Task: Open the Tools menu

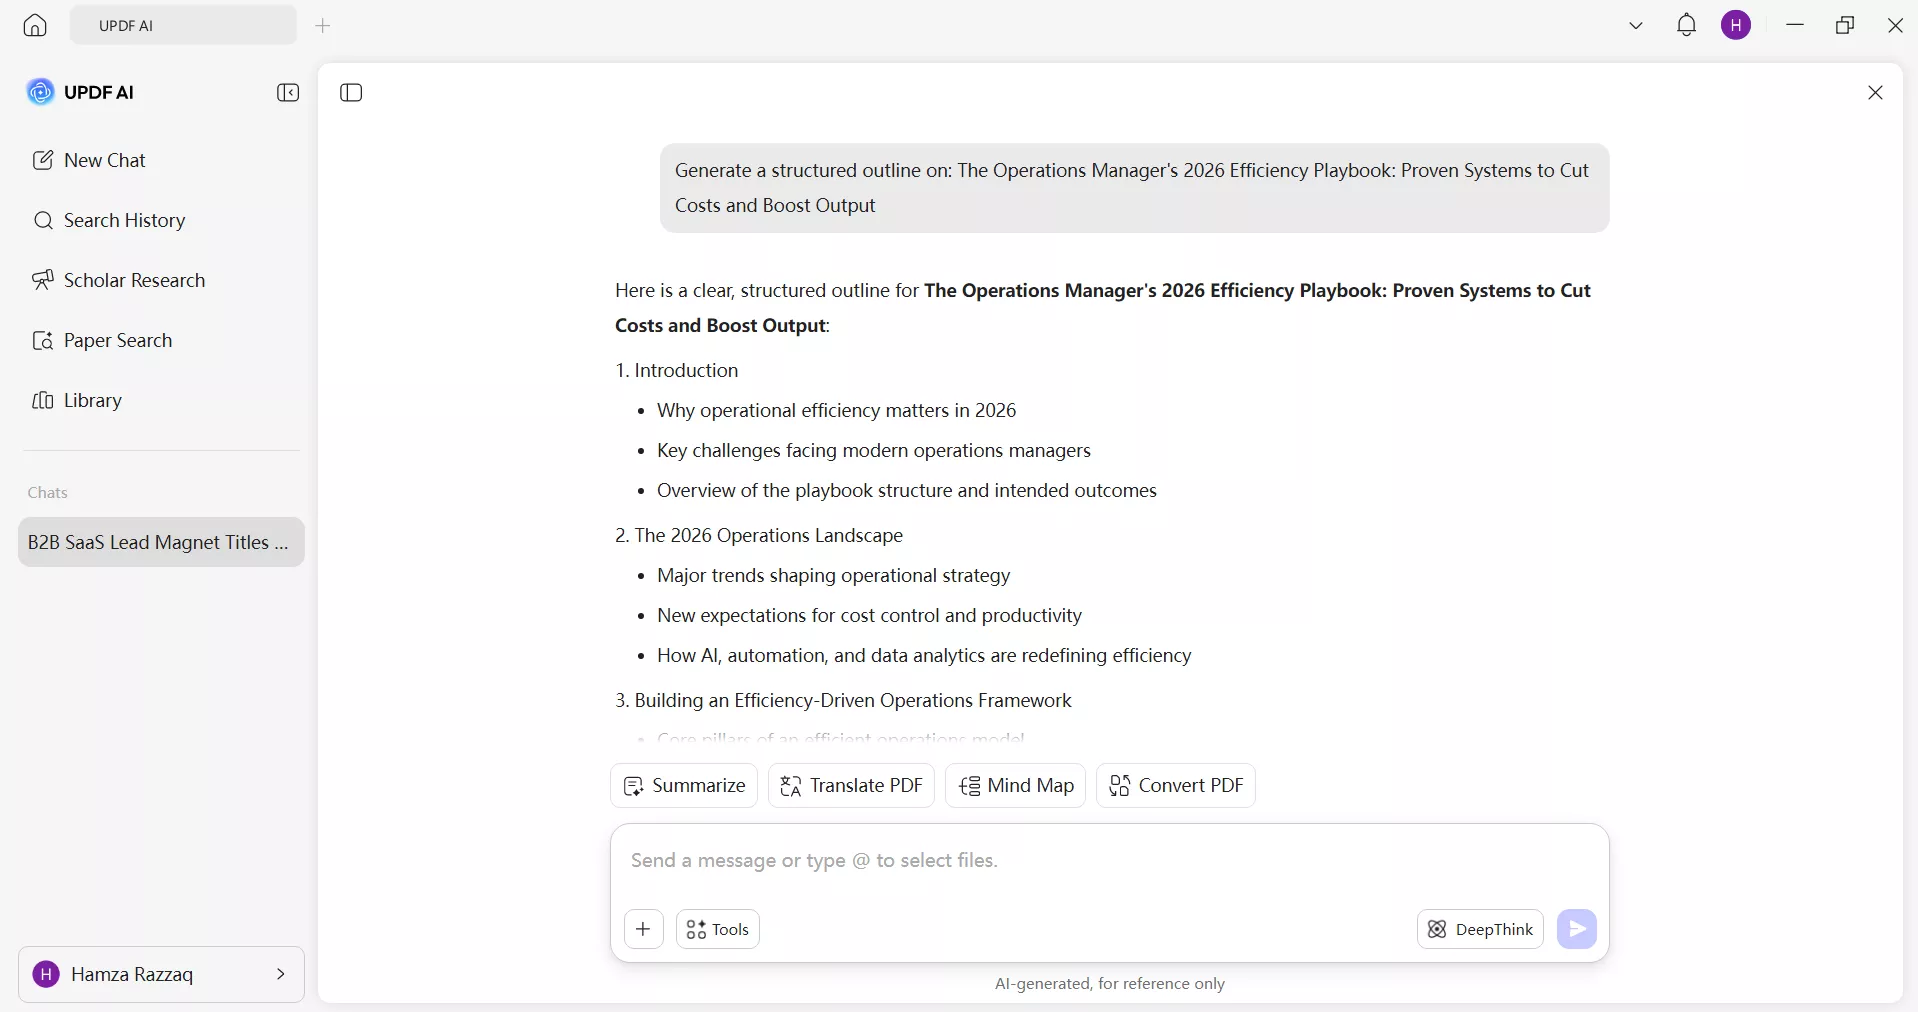Action: pyautogui.click(x=717, y=929)
